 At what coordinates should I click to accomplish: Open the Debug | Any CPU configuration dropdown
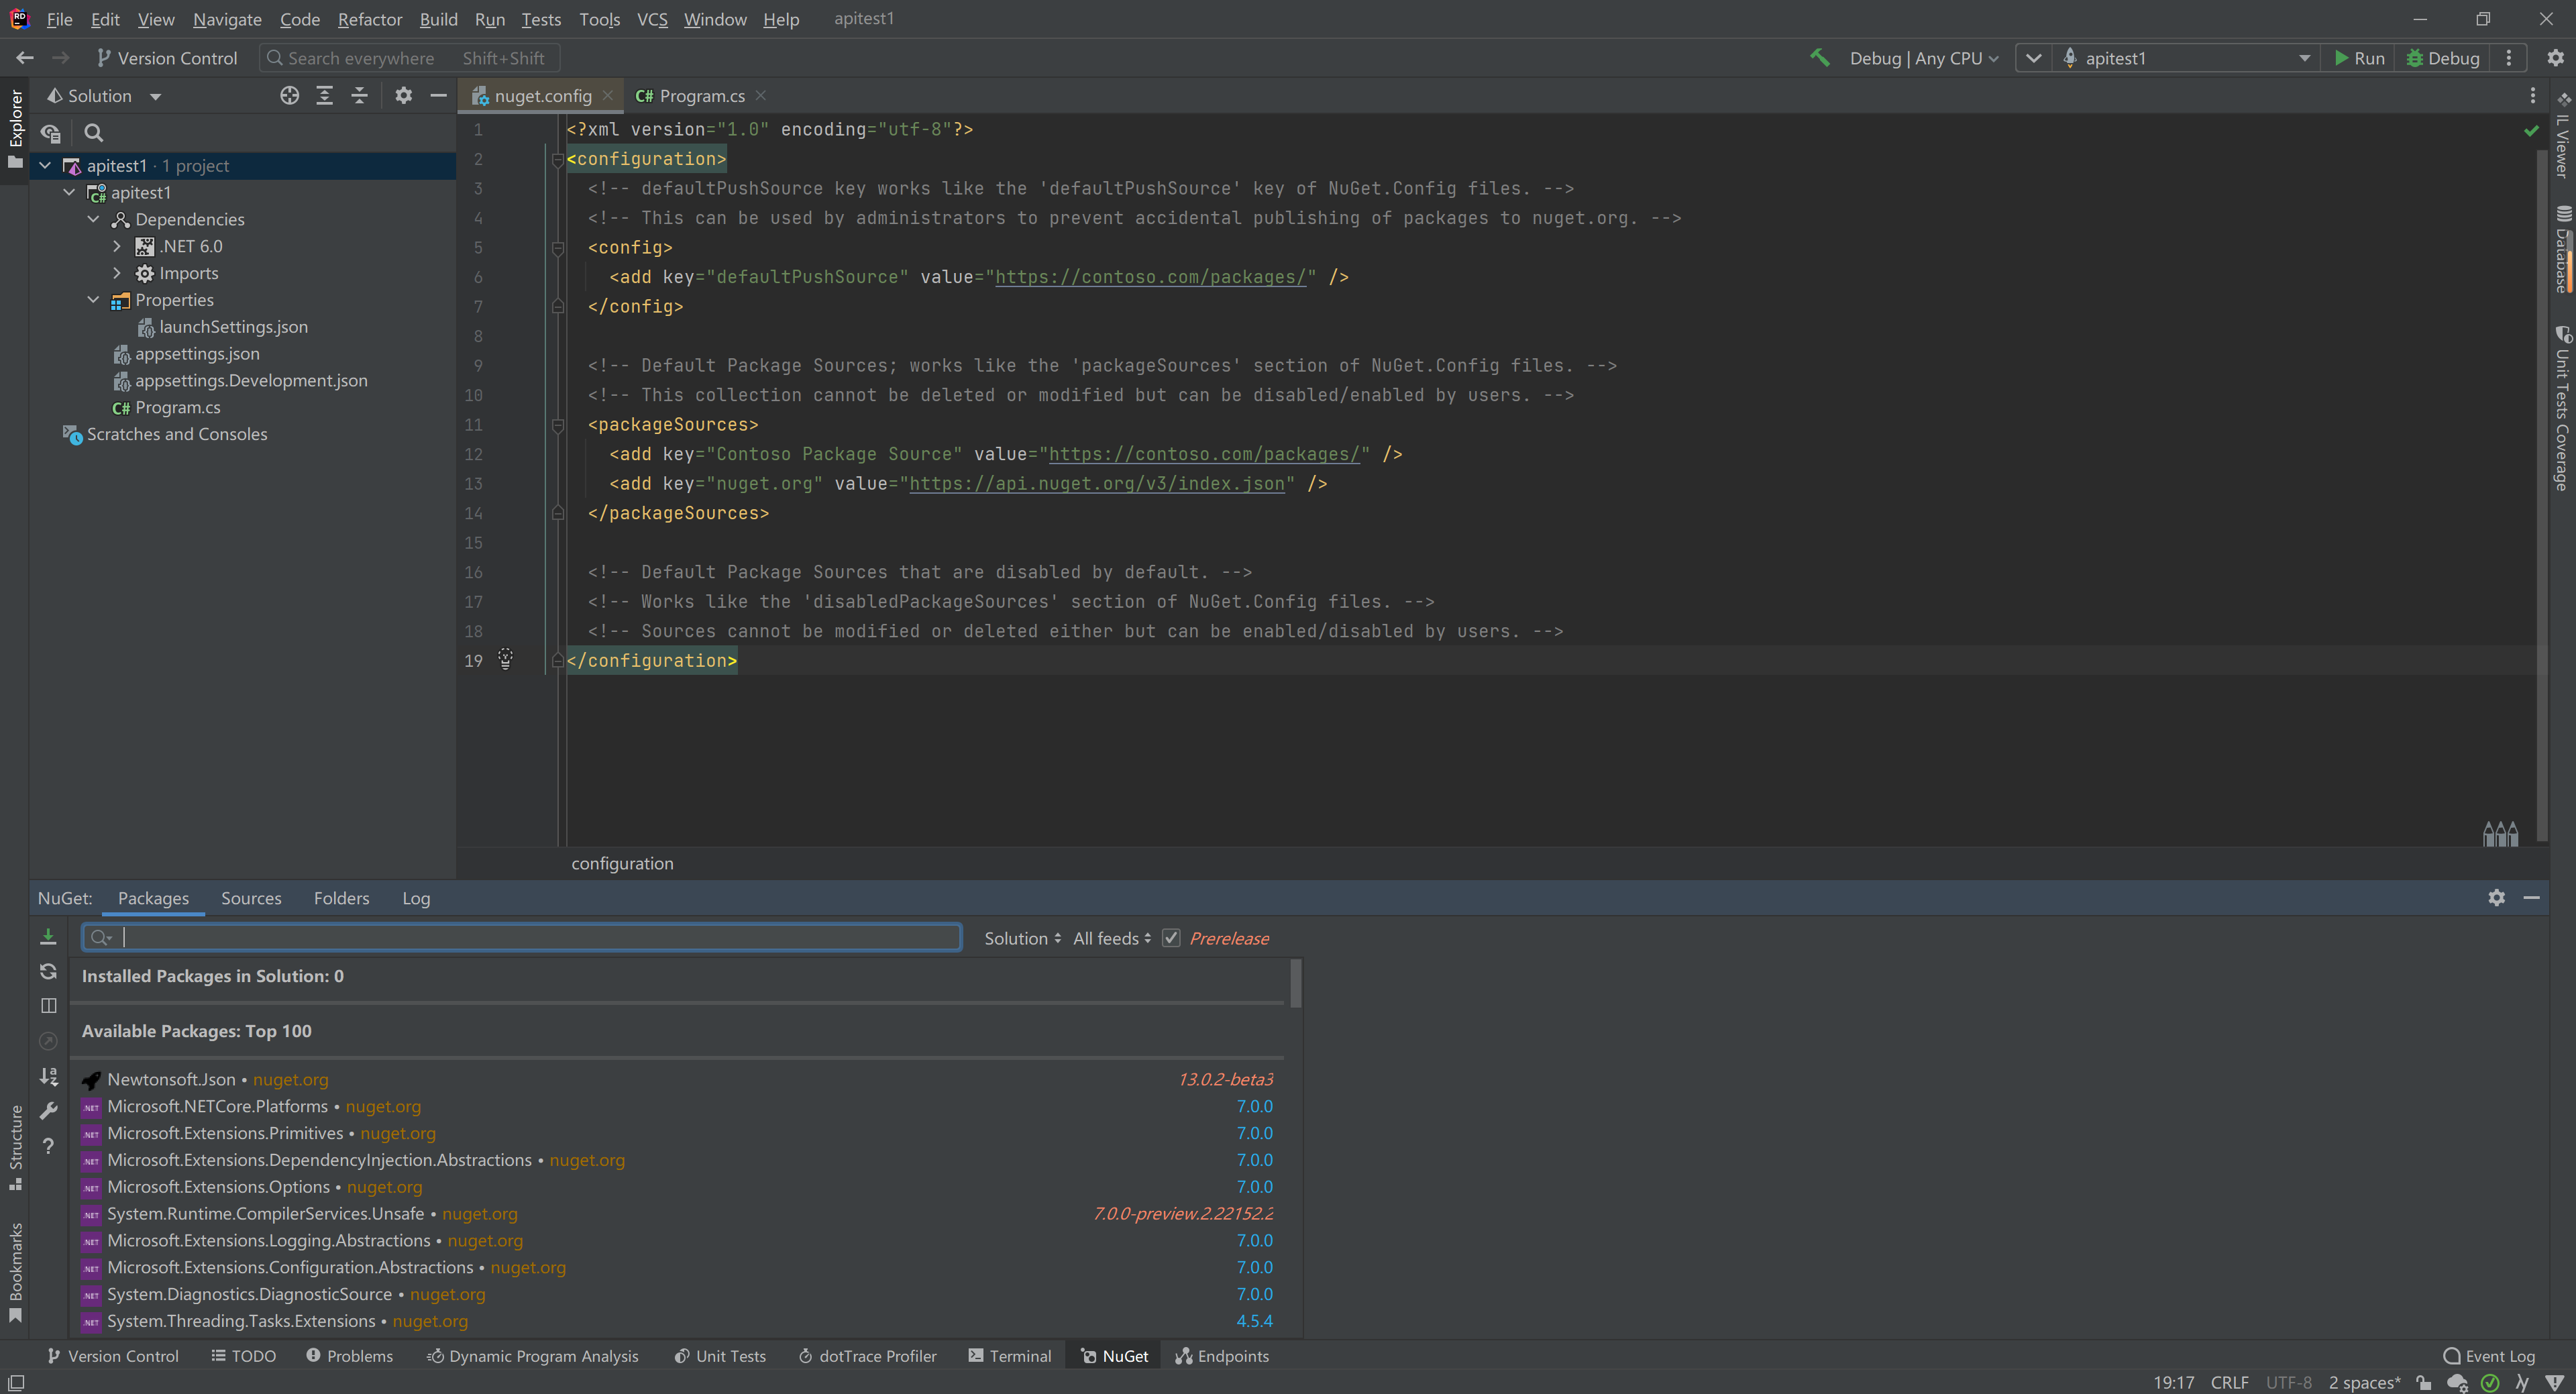[x=1922, y=58]
